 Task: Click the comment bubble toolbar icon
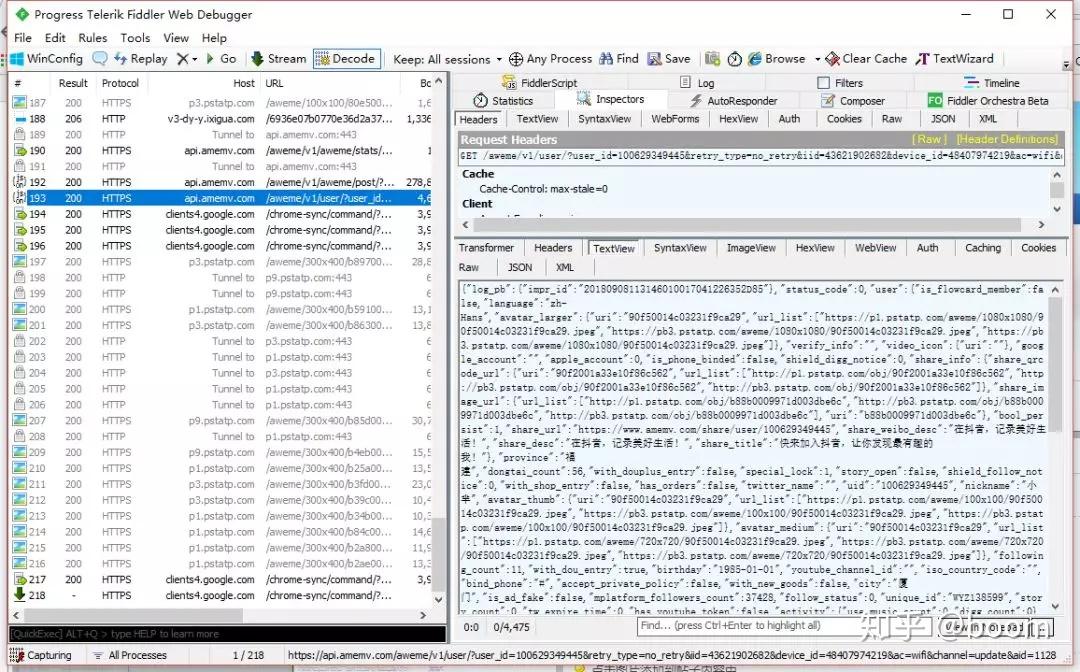coord(100,59)
